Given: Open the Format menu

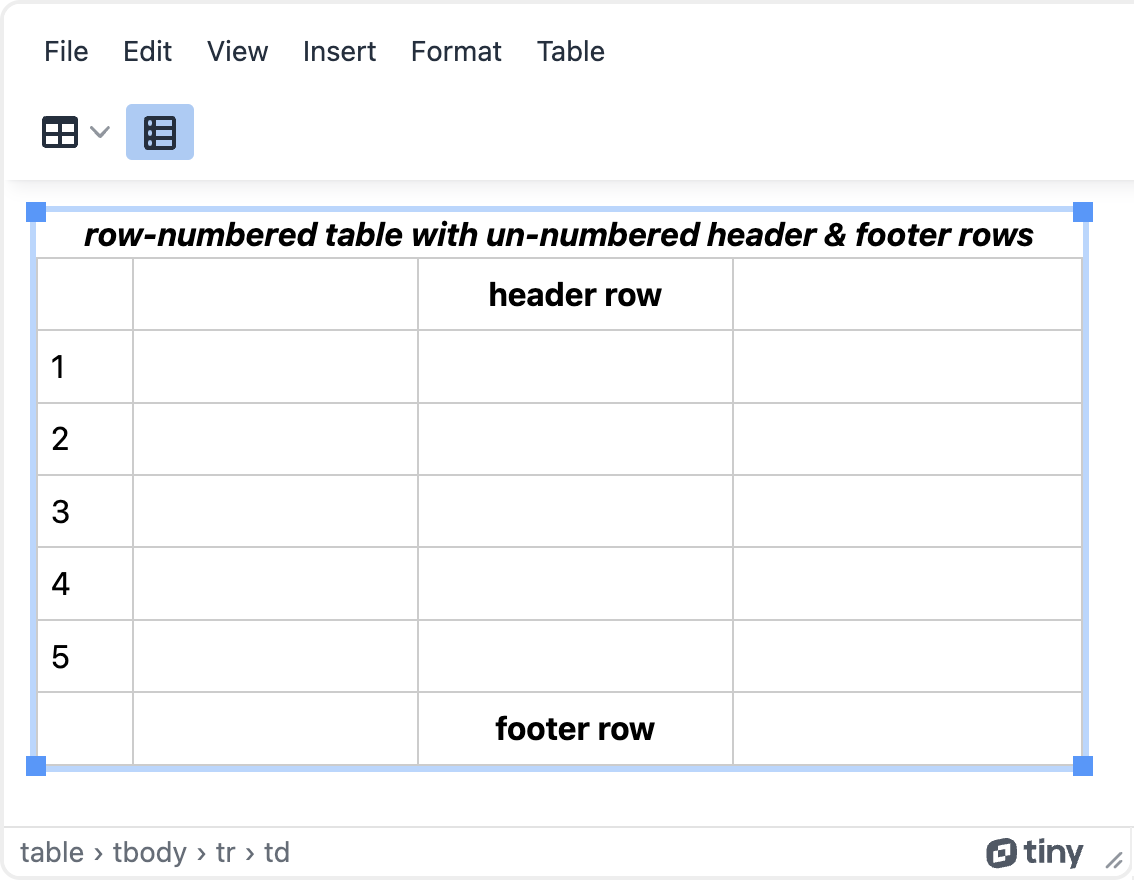Looking at the screenshot, I should coord(455,51).
